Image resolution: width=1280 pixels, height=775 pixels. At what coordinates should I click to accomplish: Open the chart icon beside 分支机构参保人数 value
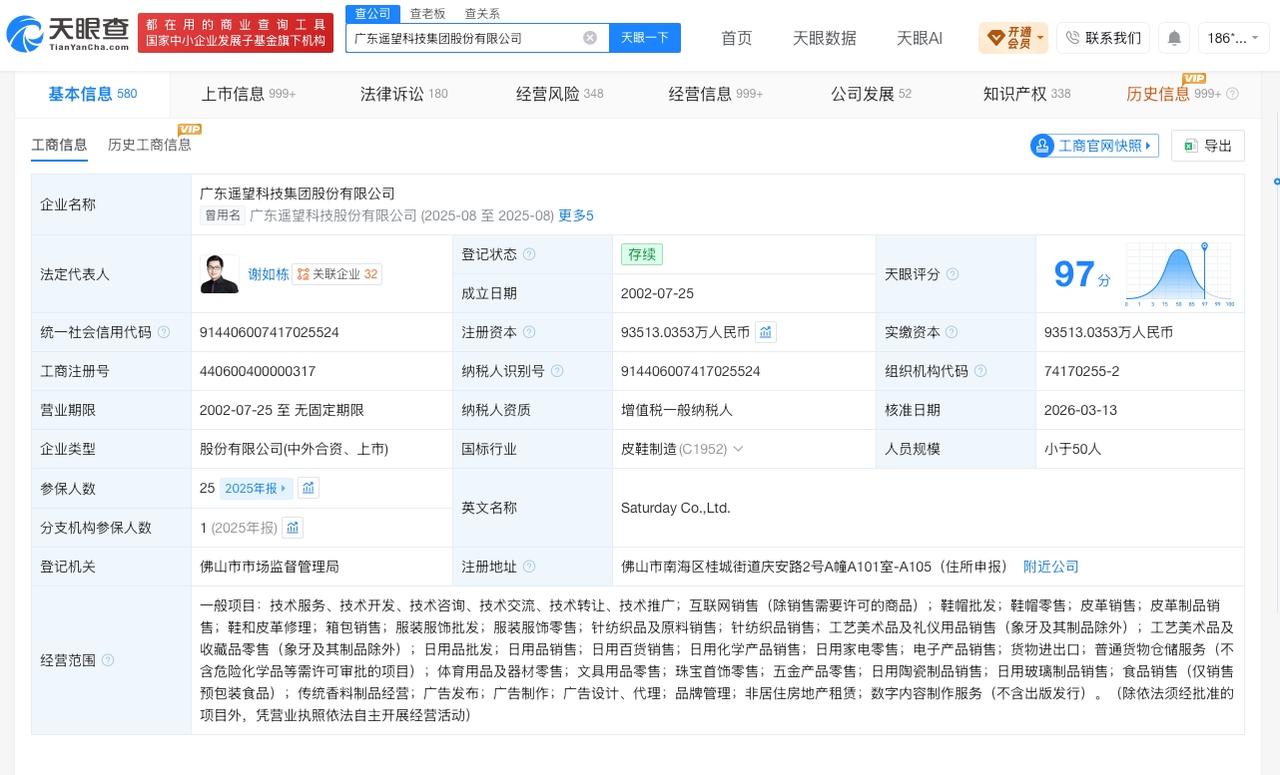point(292,527)
